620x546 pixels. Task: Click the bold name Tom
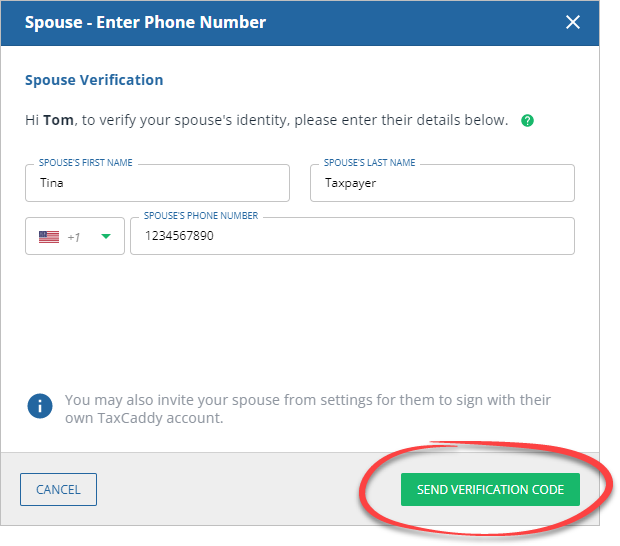(x=58, y=120)
